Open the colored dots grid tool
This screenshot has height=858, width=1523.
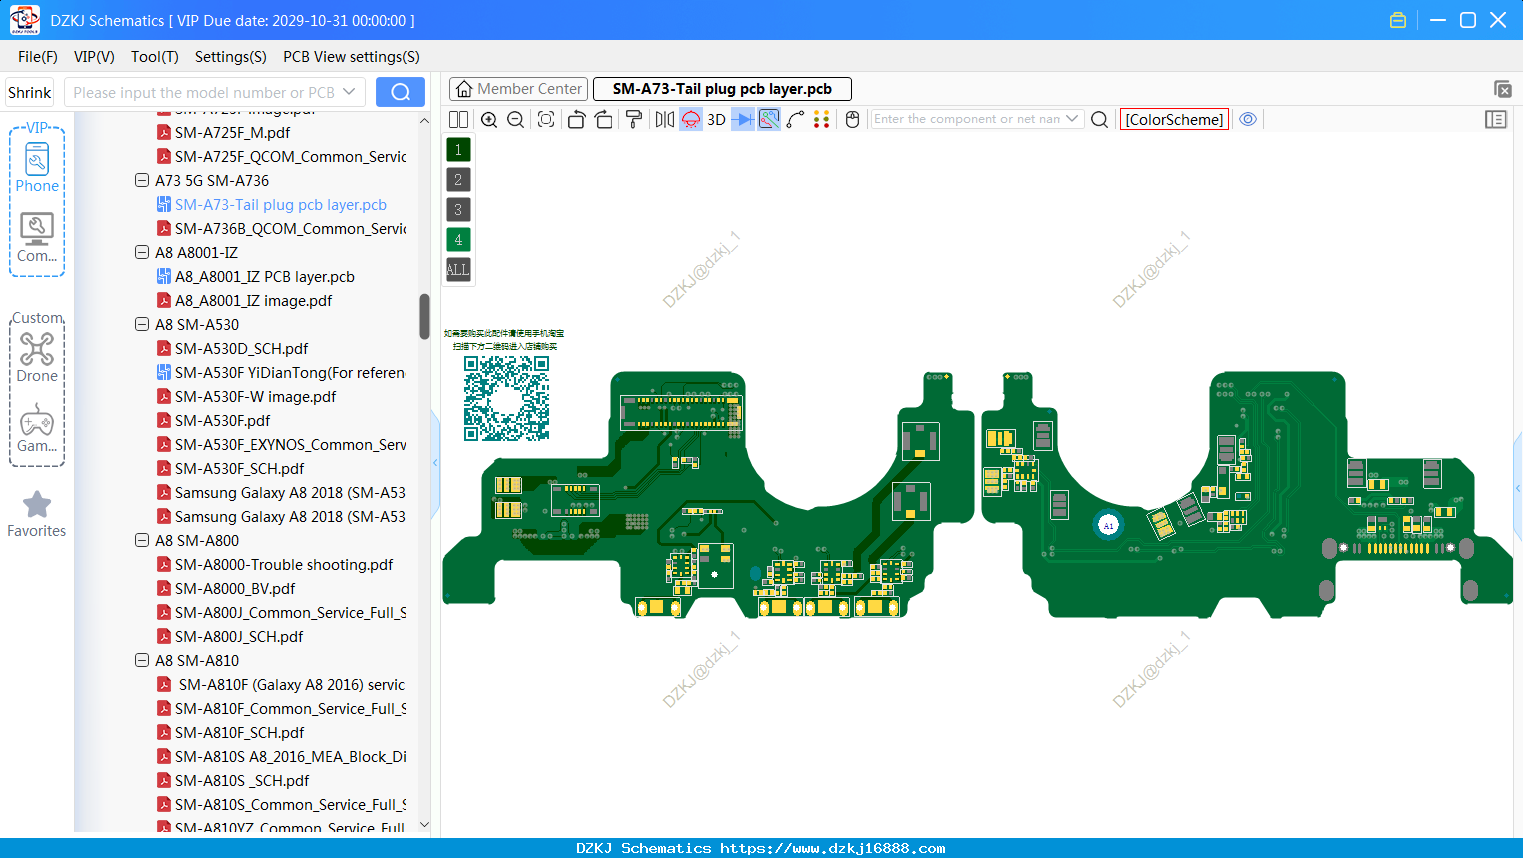point(822,119)
